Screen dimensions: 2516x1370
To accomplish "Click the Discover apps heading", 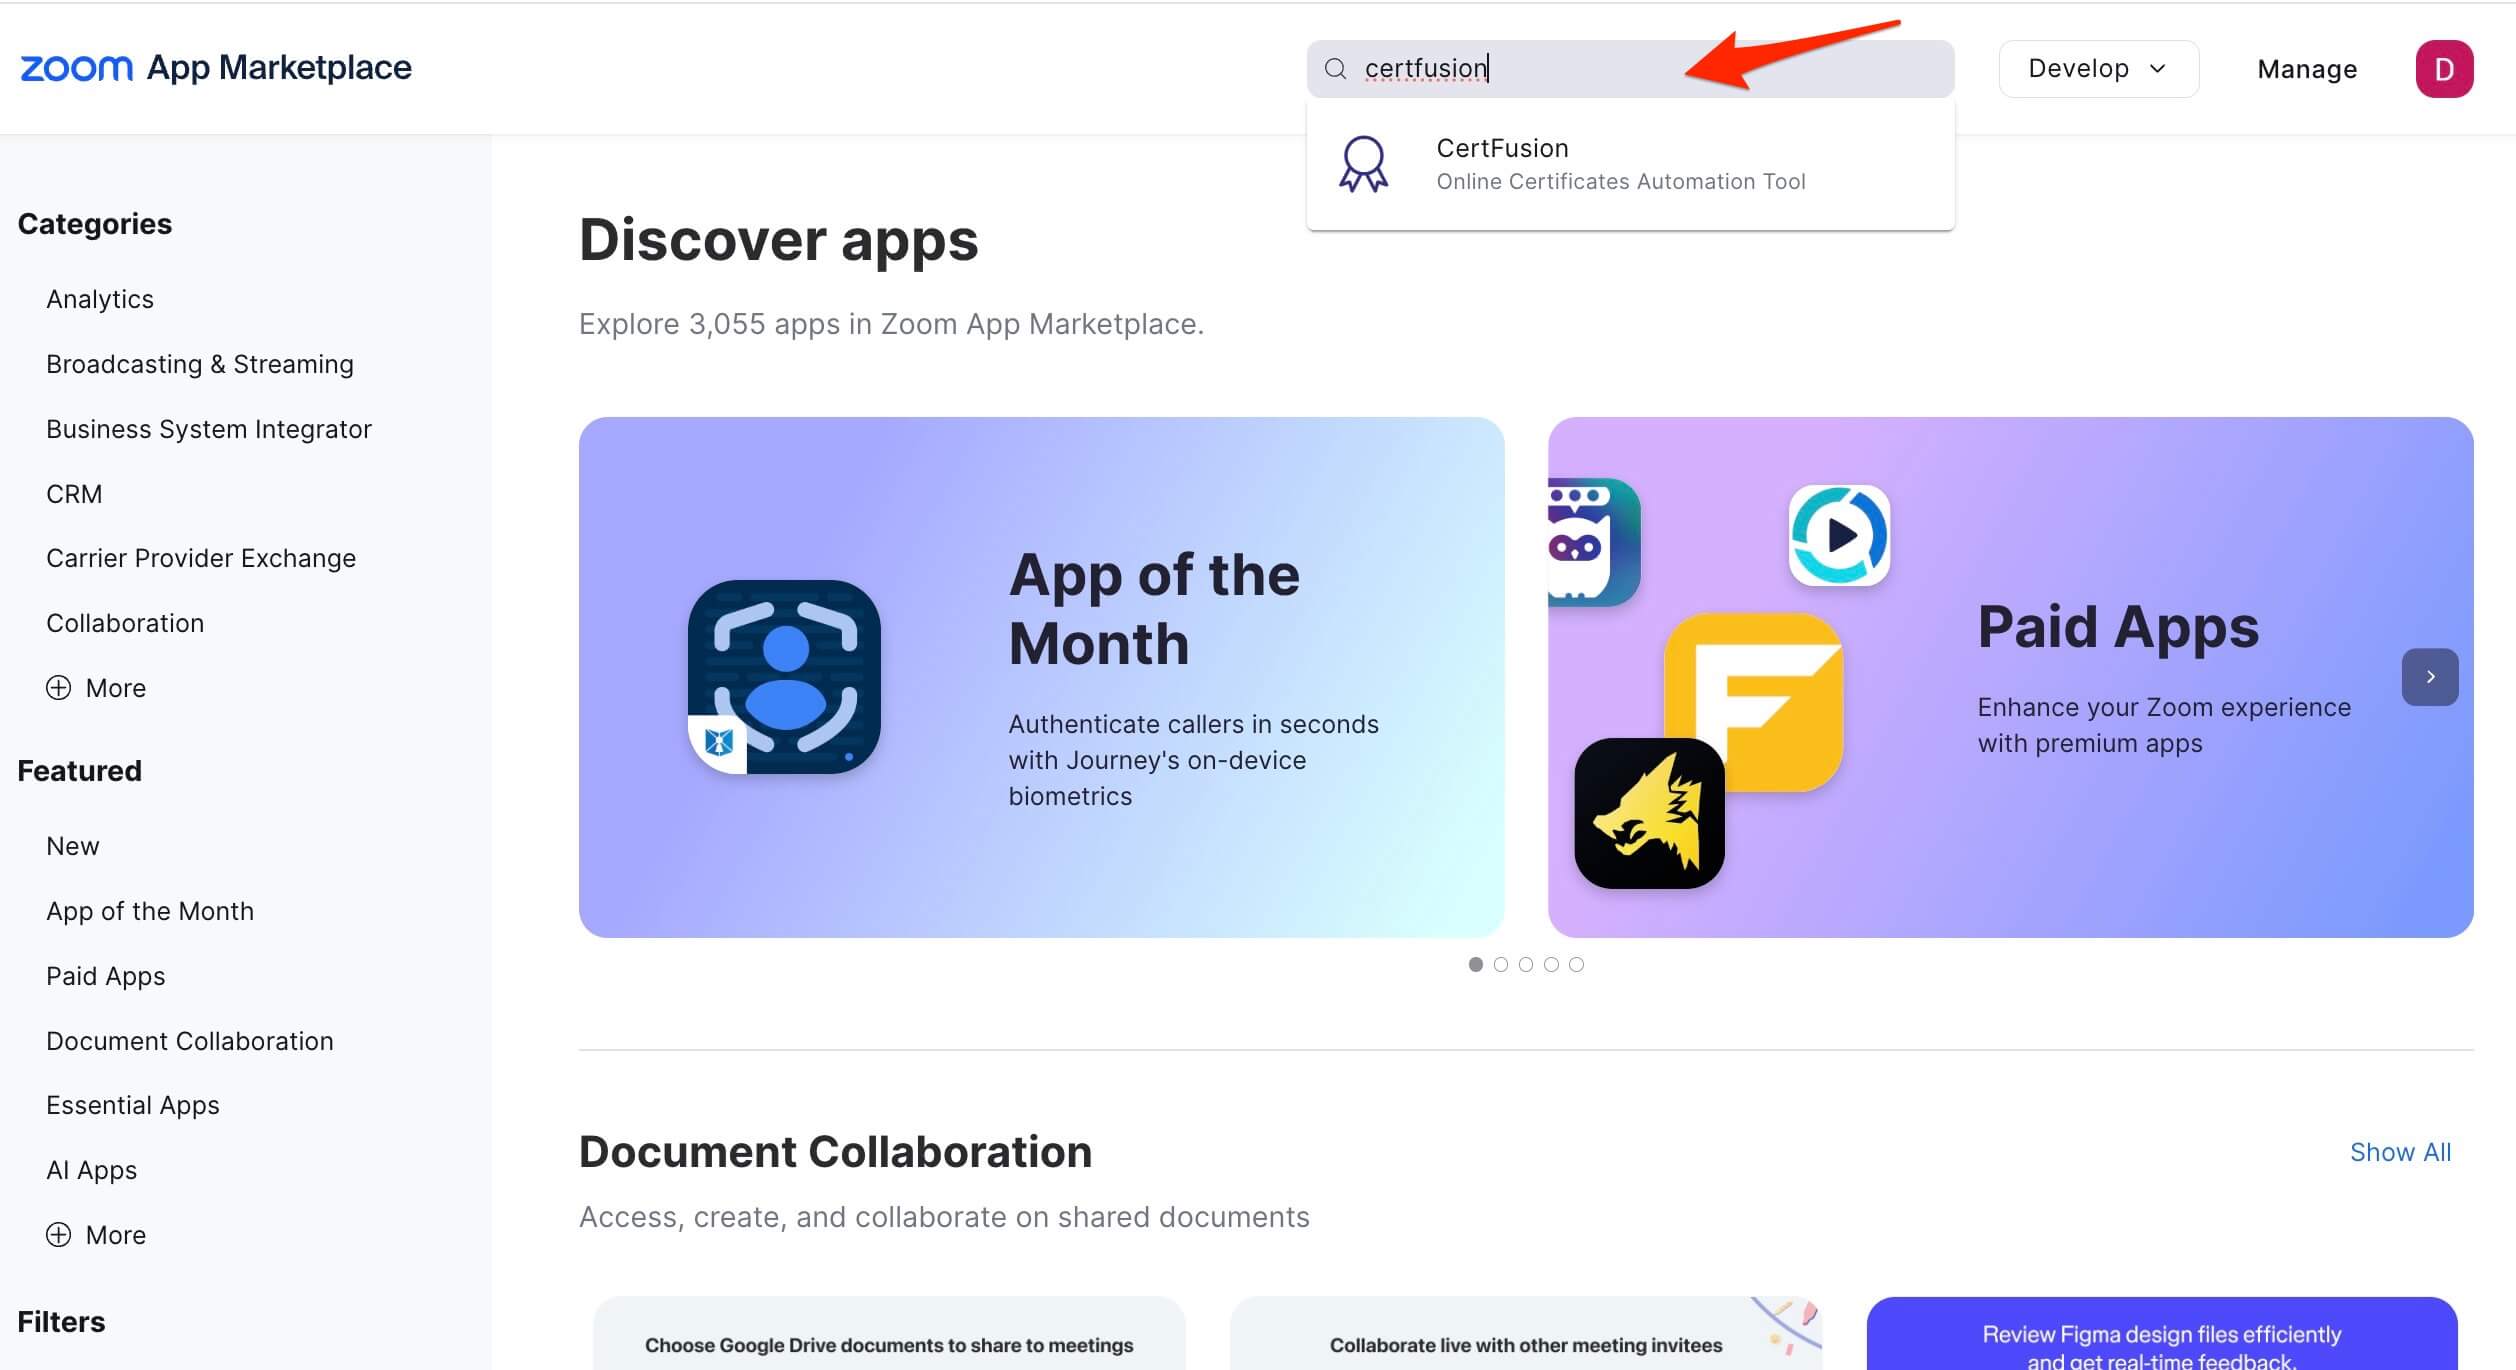I will point(778,241).
